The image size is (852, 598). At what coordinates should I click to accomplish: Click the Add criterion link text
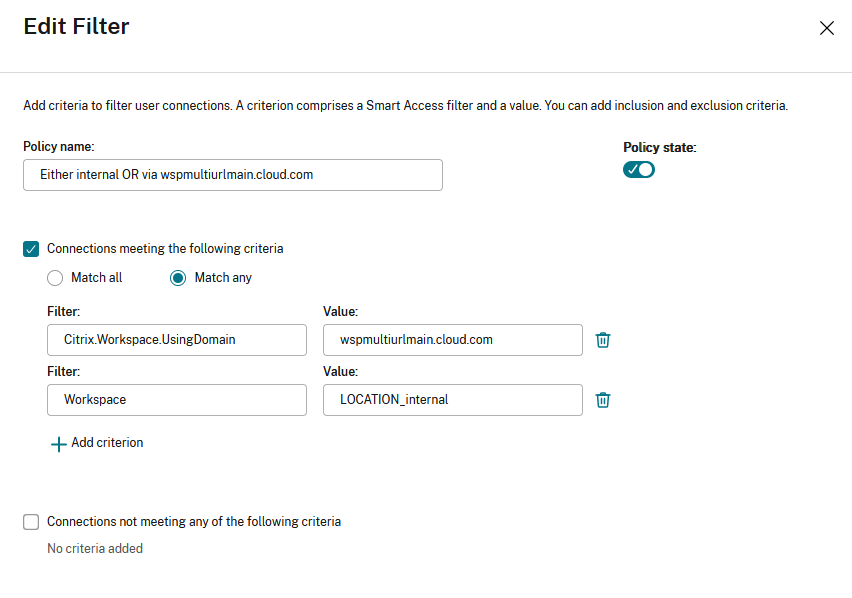[107, 443]
